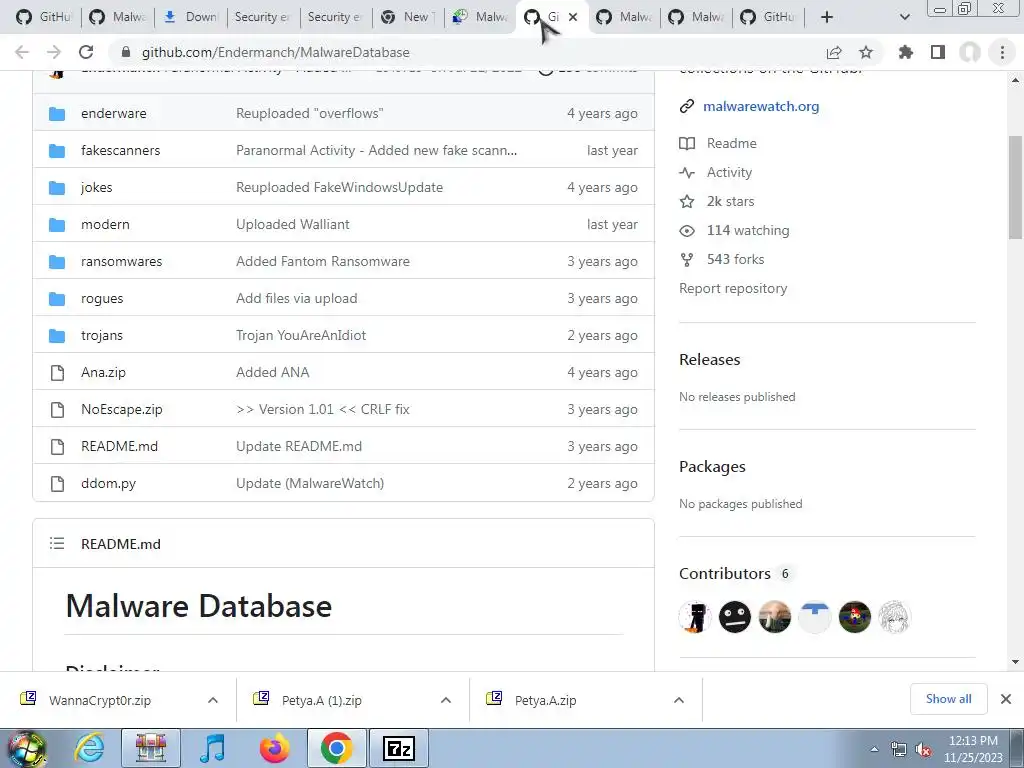View the 2k stars list

(730, 201)
